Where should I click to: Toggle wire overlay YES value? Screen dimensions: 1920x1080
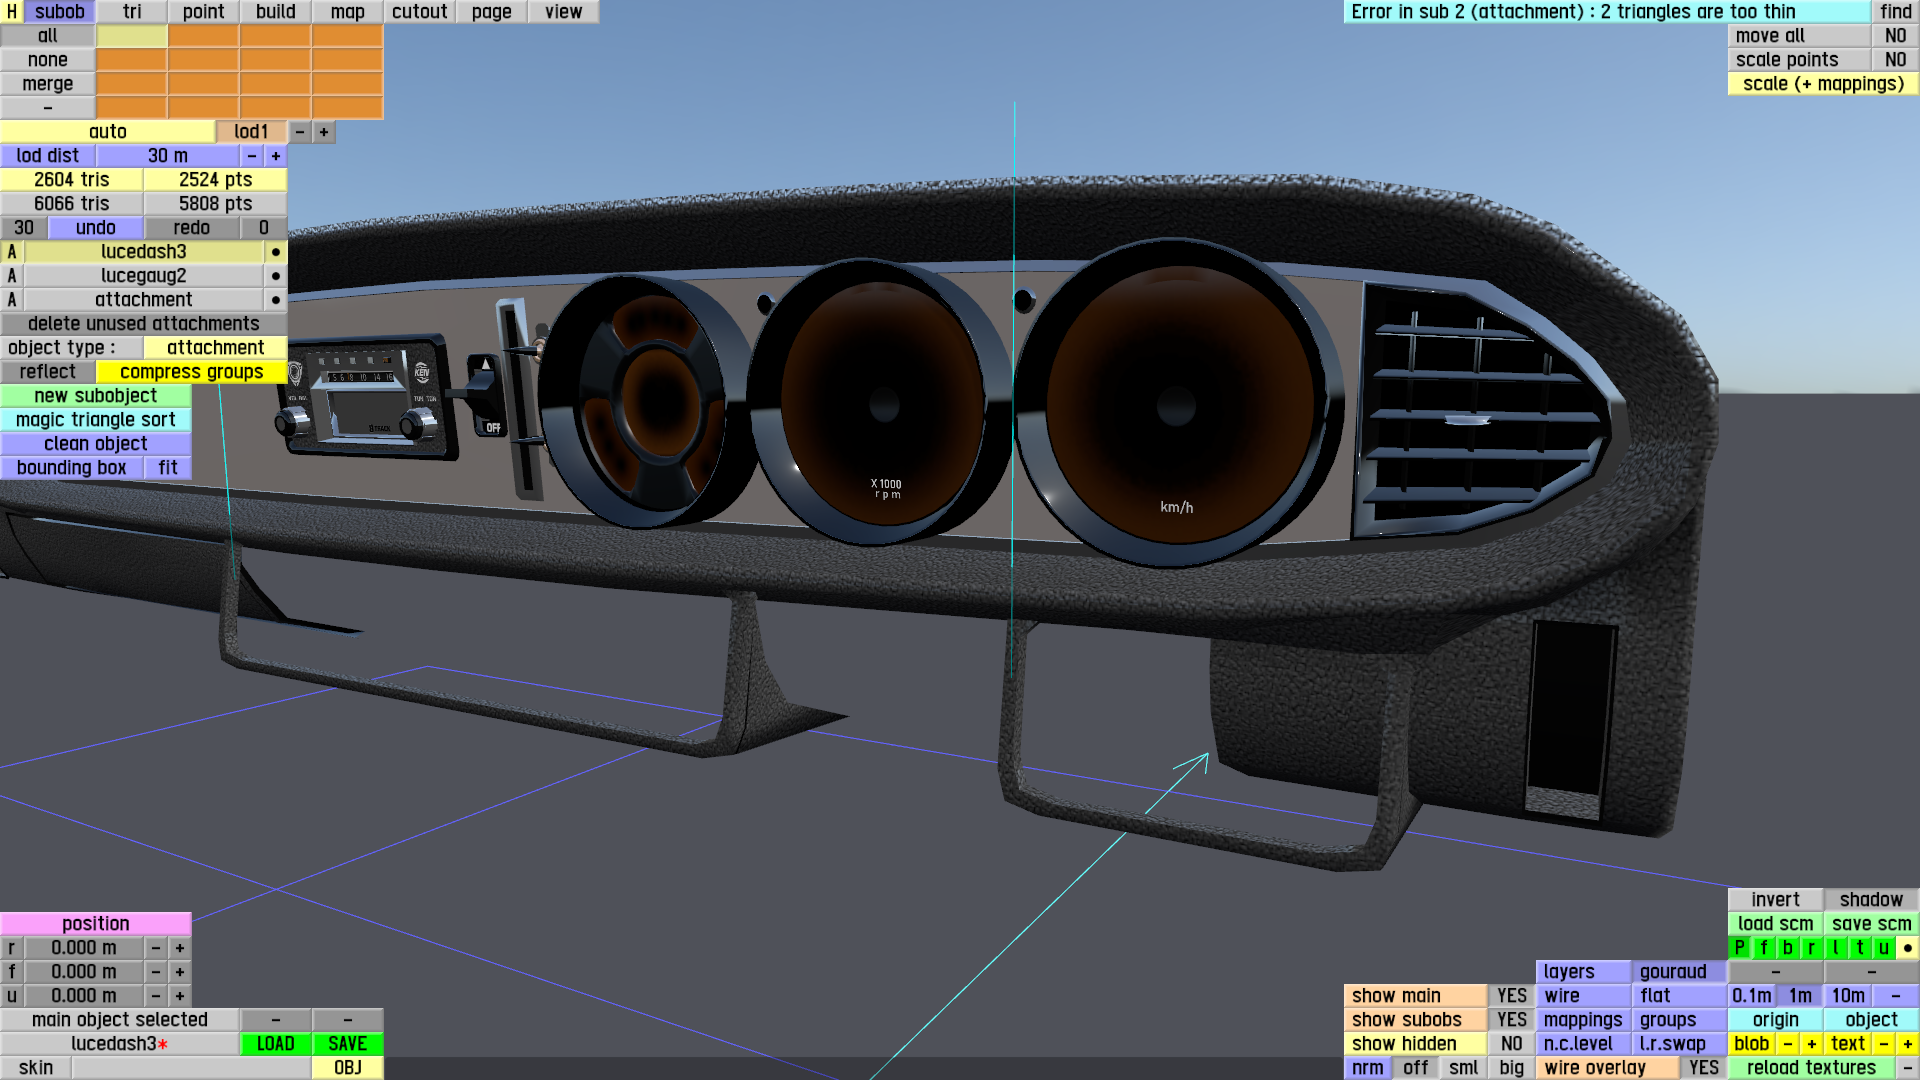(x=1703, y=1068)
